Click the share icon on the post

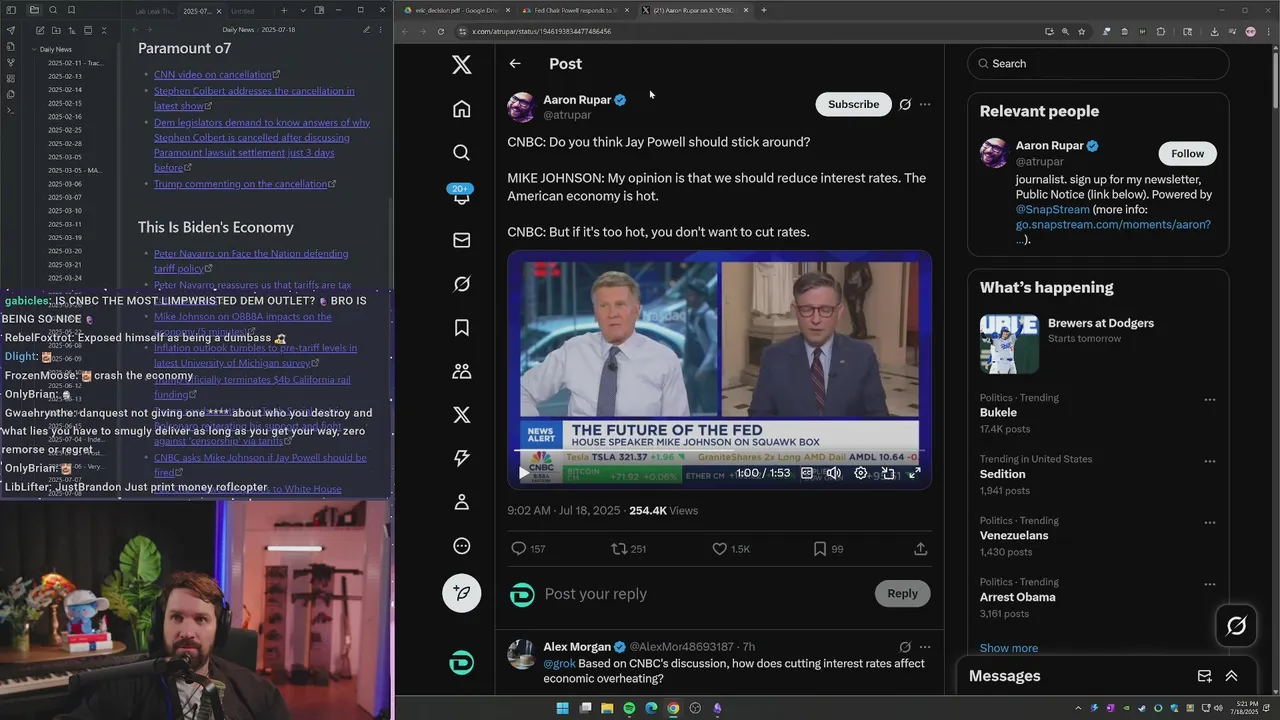[920, 549]
